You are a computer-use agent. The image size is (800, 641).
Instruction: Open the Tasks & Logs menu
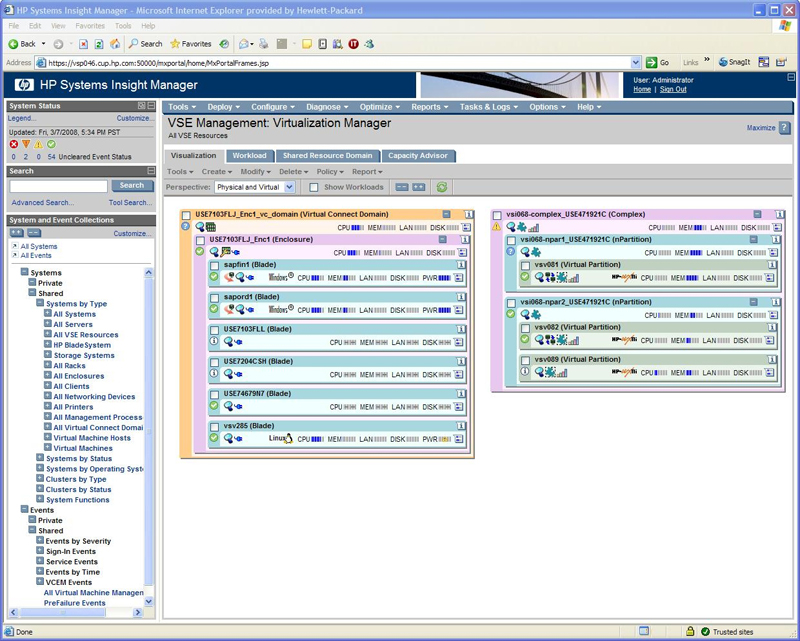488,107
